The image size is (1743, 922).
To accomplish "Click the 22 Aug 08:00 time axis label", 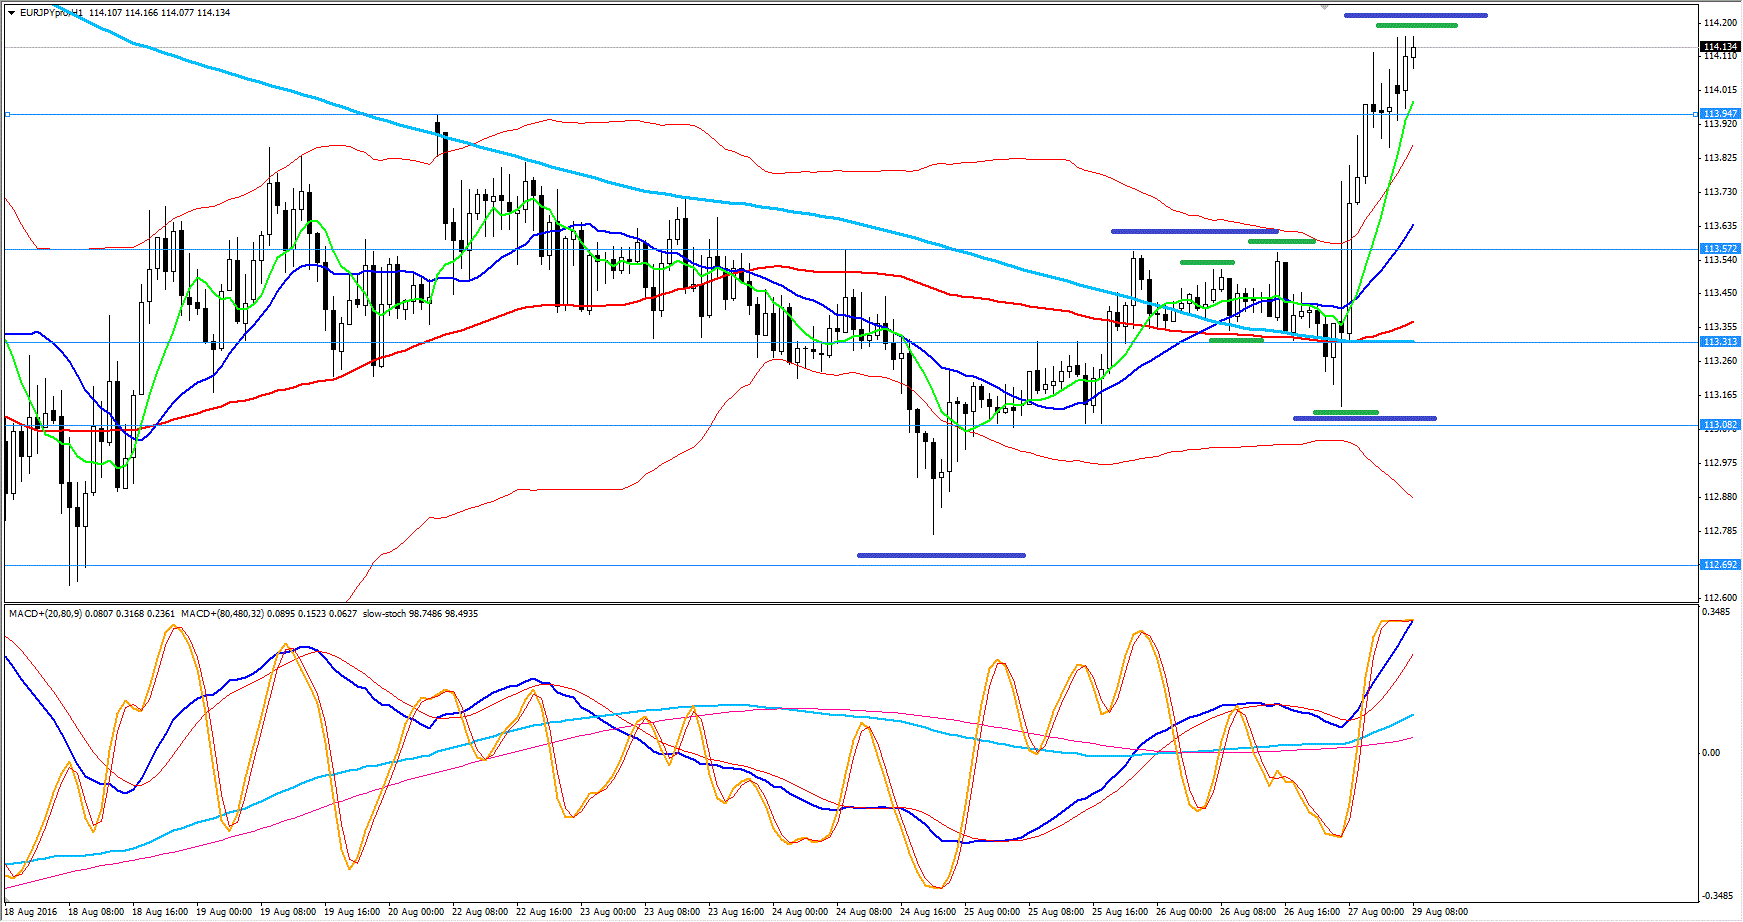I will pos(479,912).
